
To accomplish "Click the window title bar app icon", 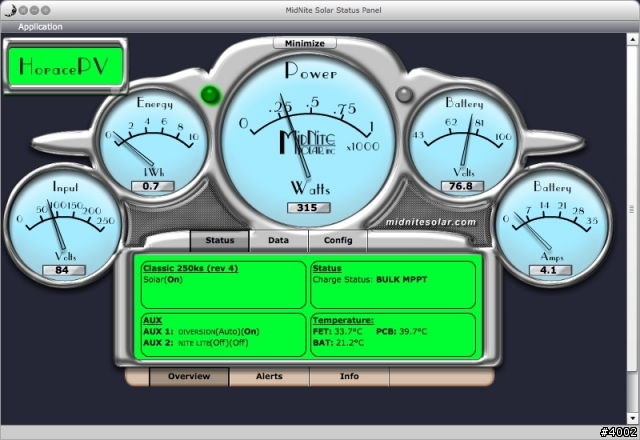I will click(x=9, y=10).
